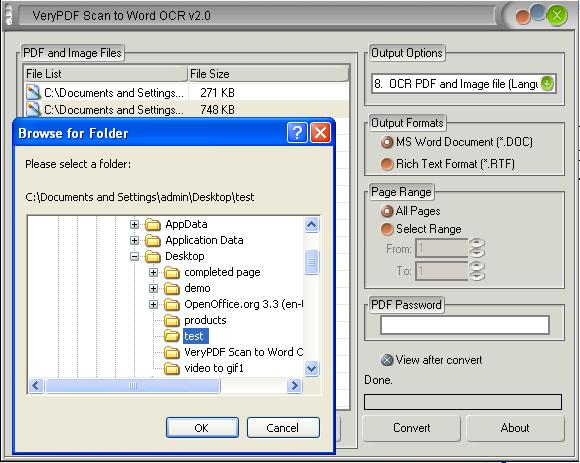580x463 pixels.
Task: Click the products folder icon
Action: click(172, 320)
